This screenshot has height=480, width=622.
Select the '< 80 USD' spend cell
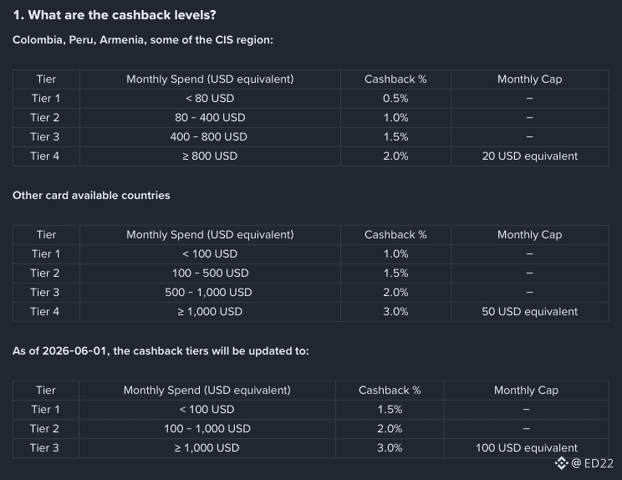point(210,98)
